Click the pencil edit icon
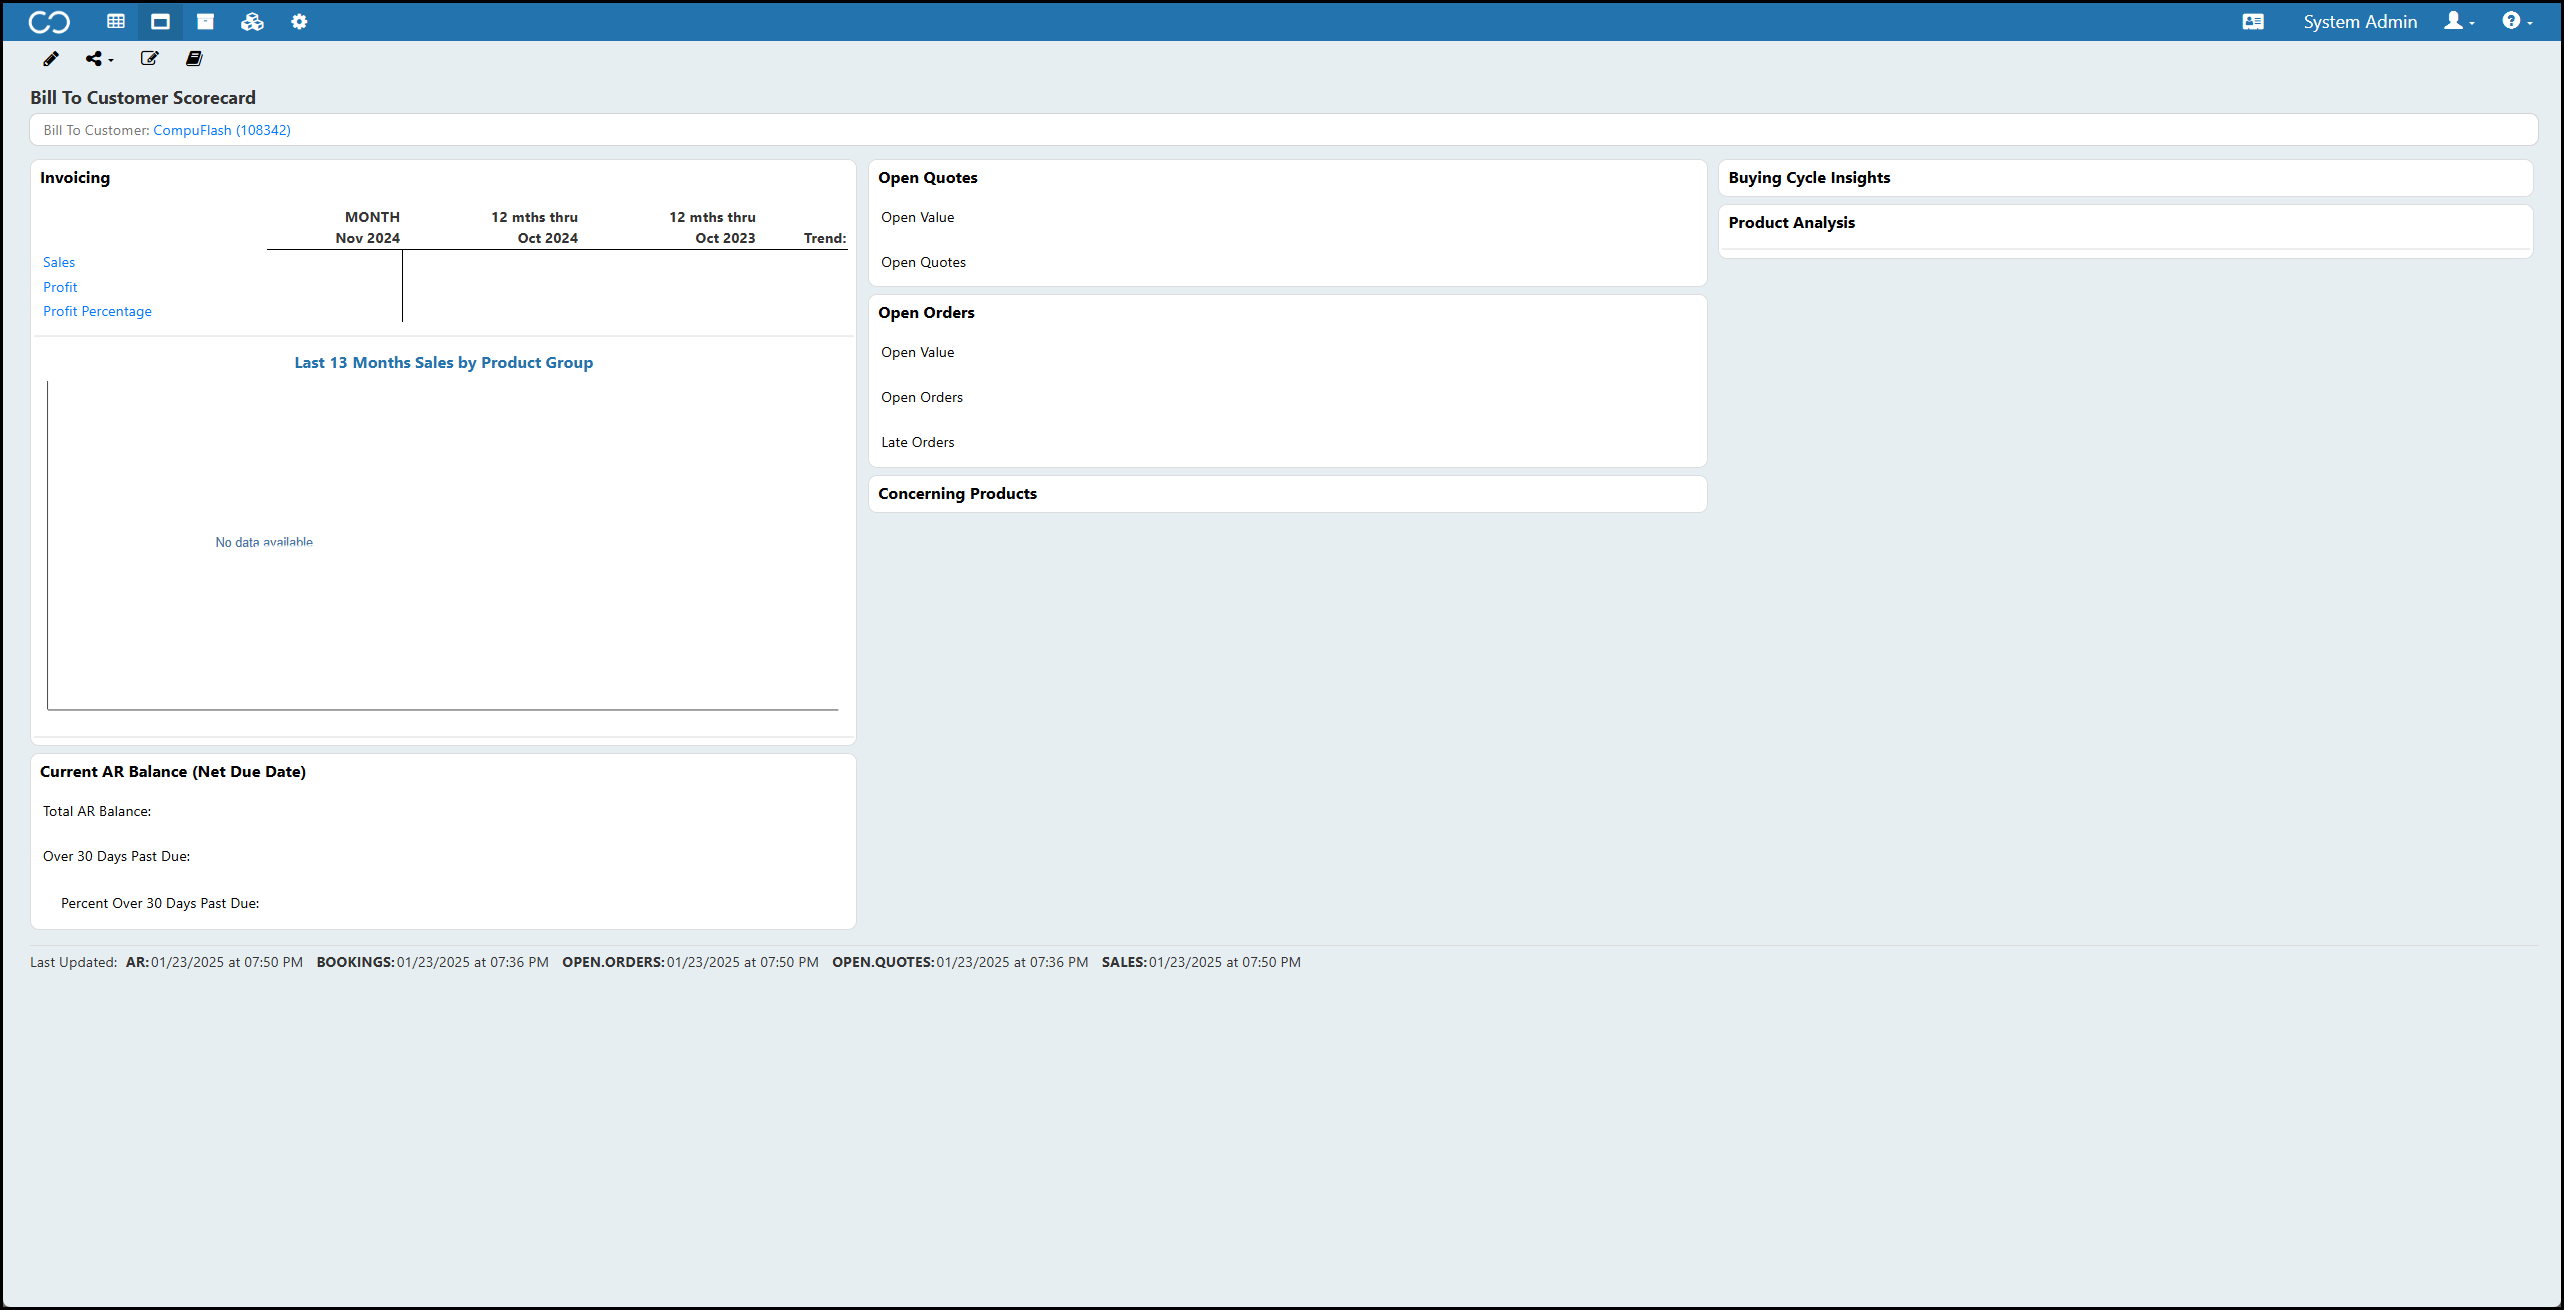The height and width of the screenshot is (1310, 2564). (x=51, y=59)
